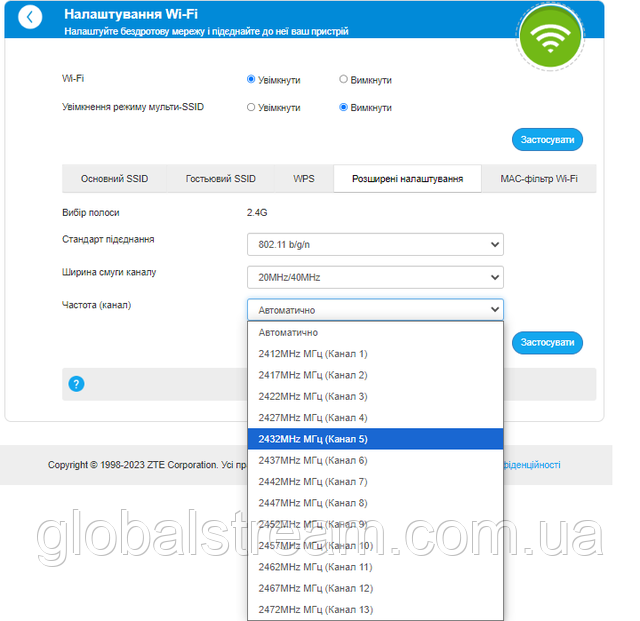Click the Налаштування Wi-Fi page title
The width and height of the screenshot is (640, 621).
click(131, 14)
